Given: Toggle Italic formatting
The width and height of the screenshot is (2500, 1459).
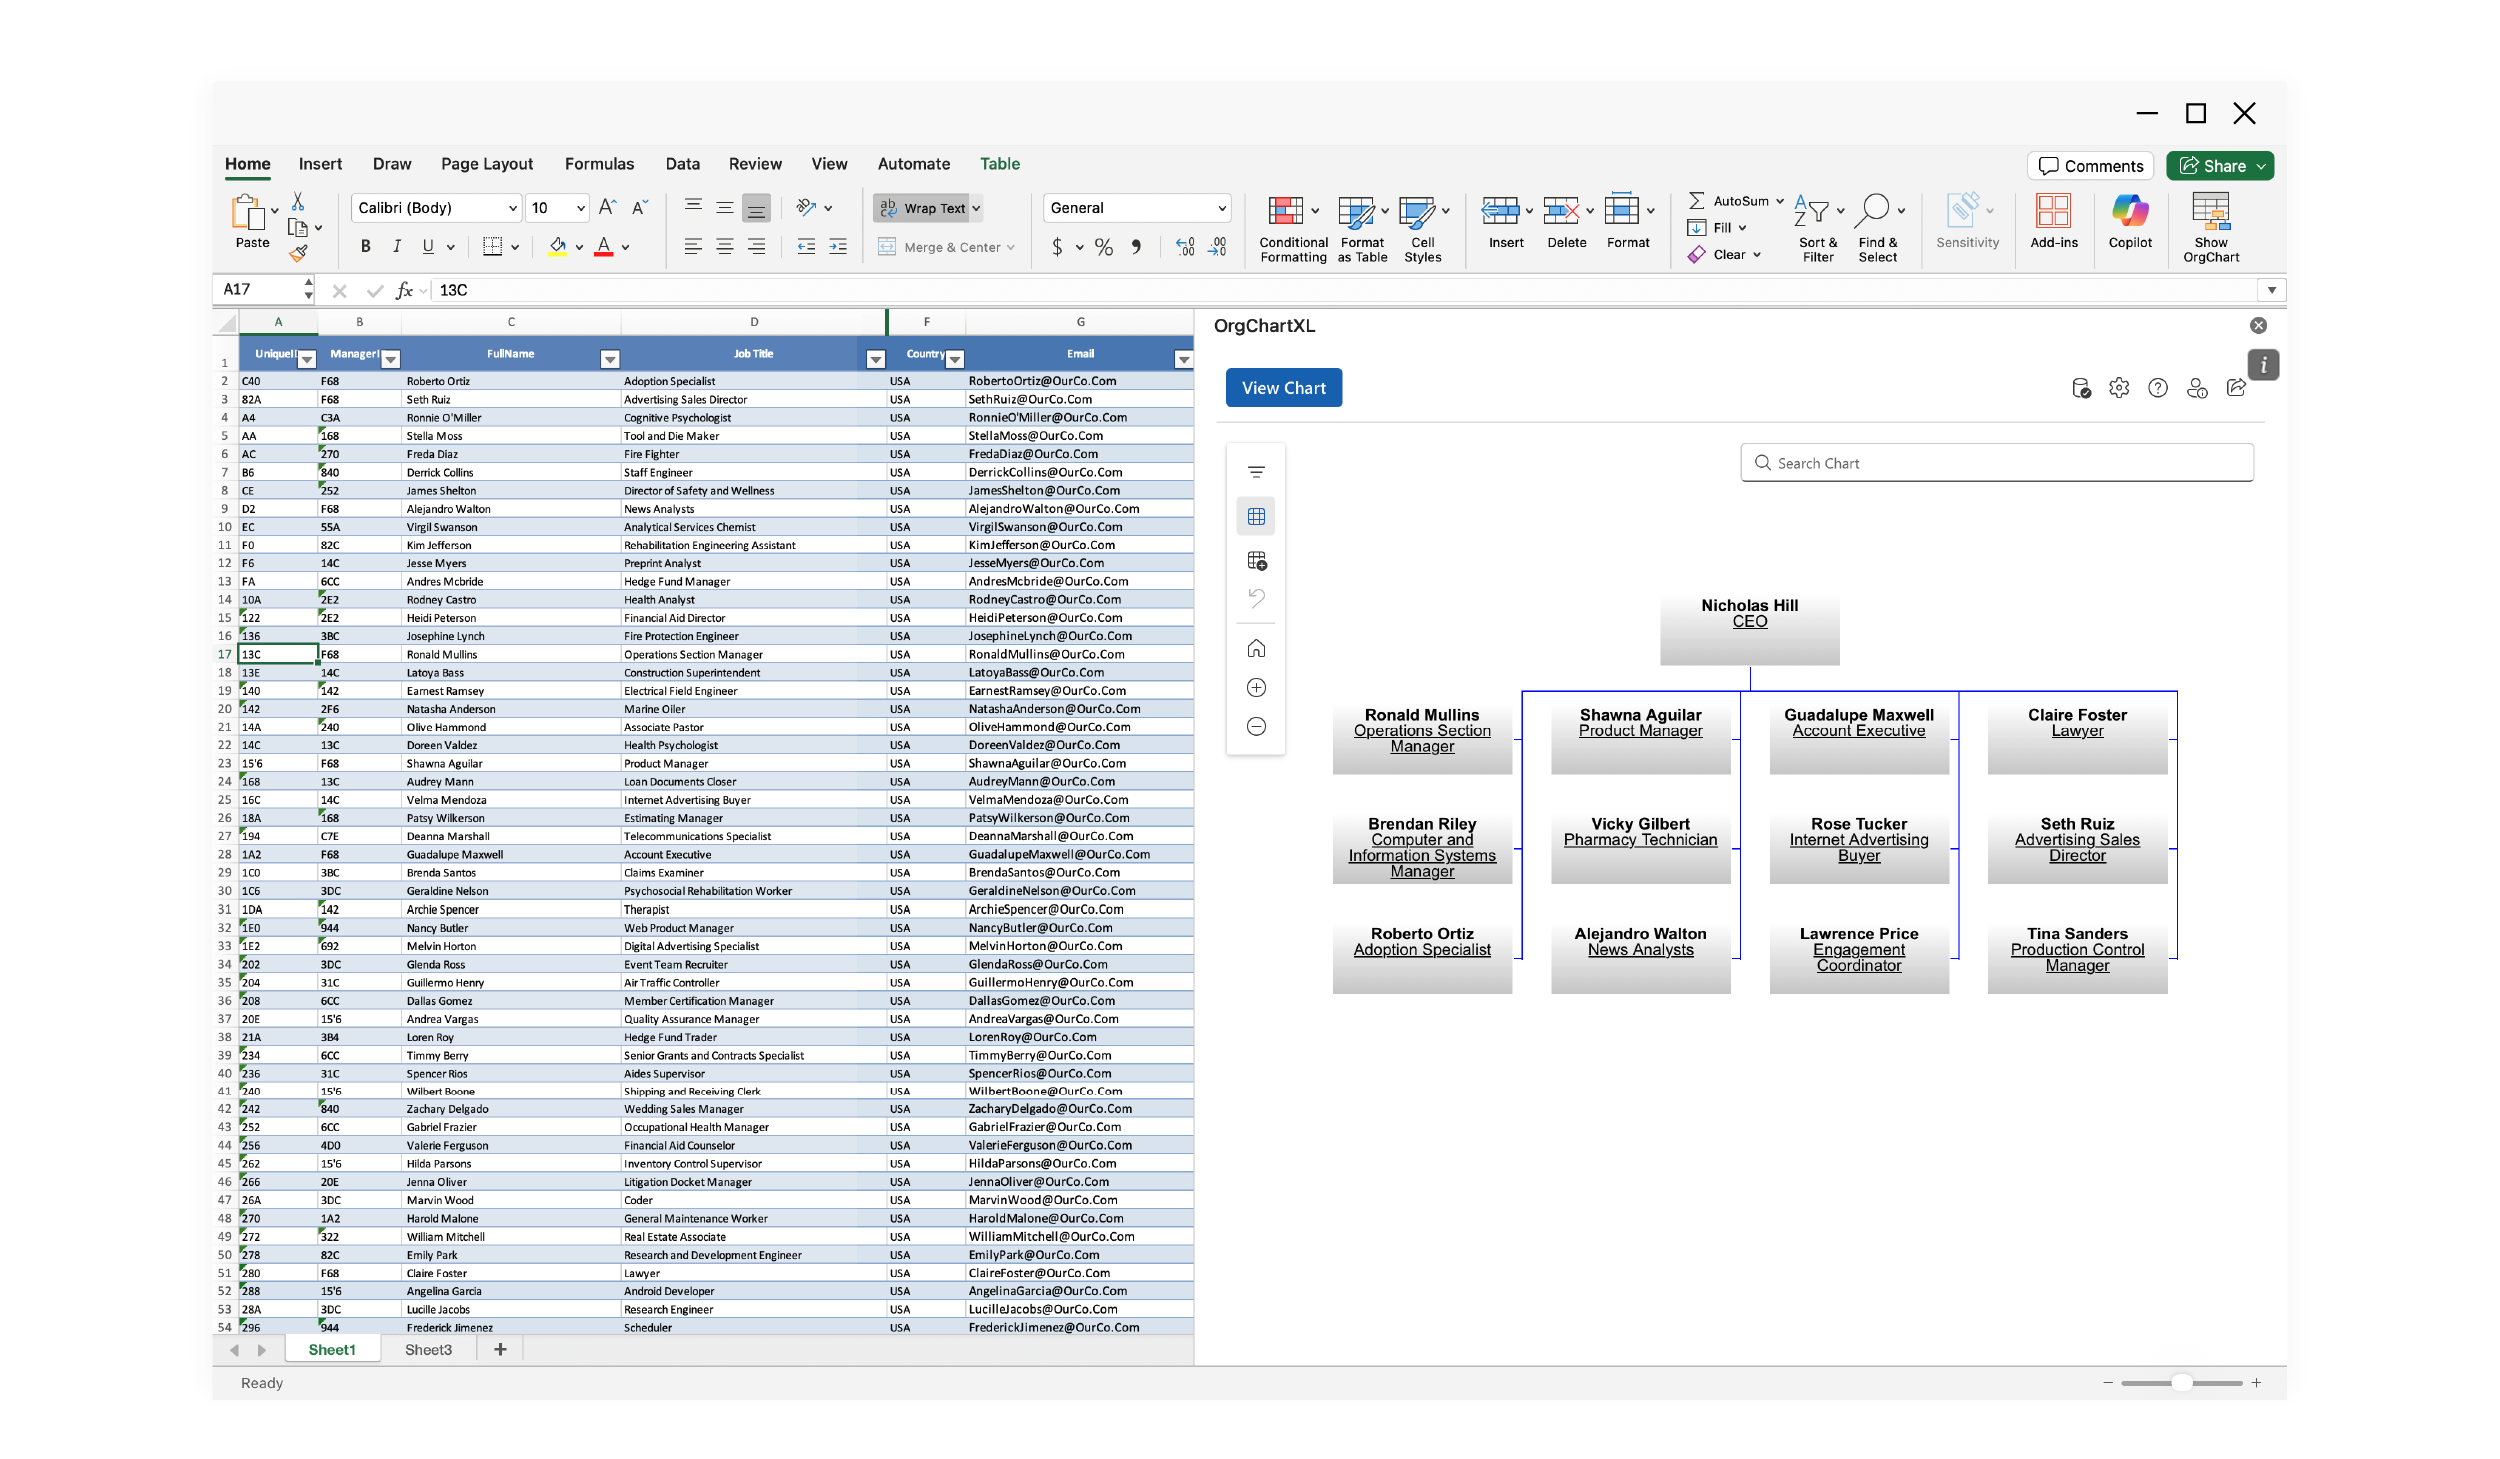Looking at the screenshot, I should [397, 247].
